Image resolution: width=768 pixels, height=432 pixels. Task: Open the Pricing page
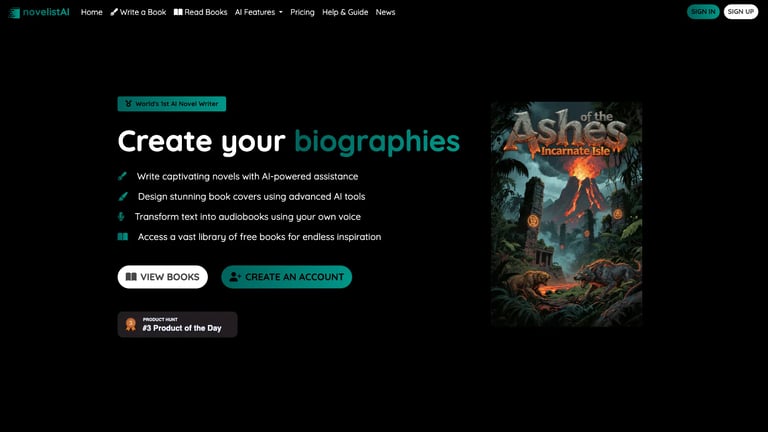(302, 12)
